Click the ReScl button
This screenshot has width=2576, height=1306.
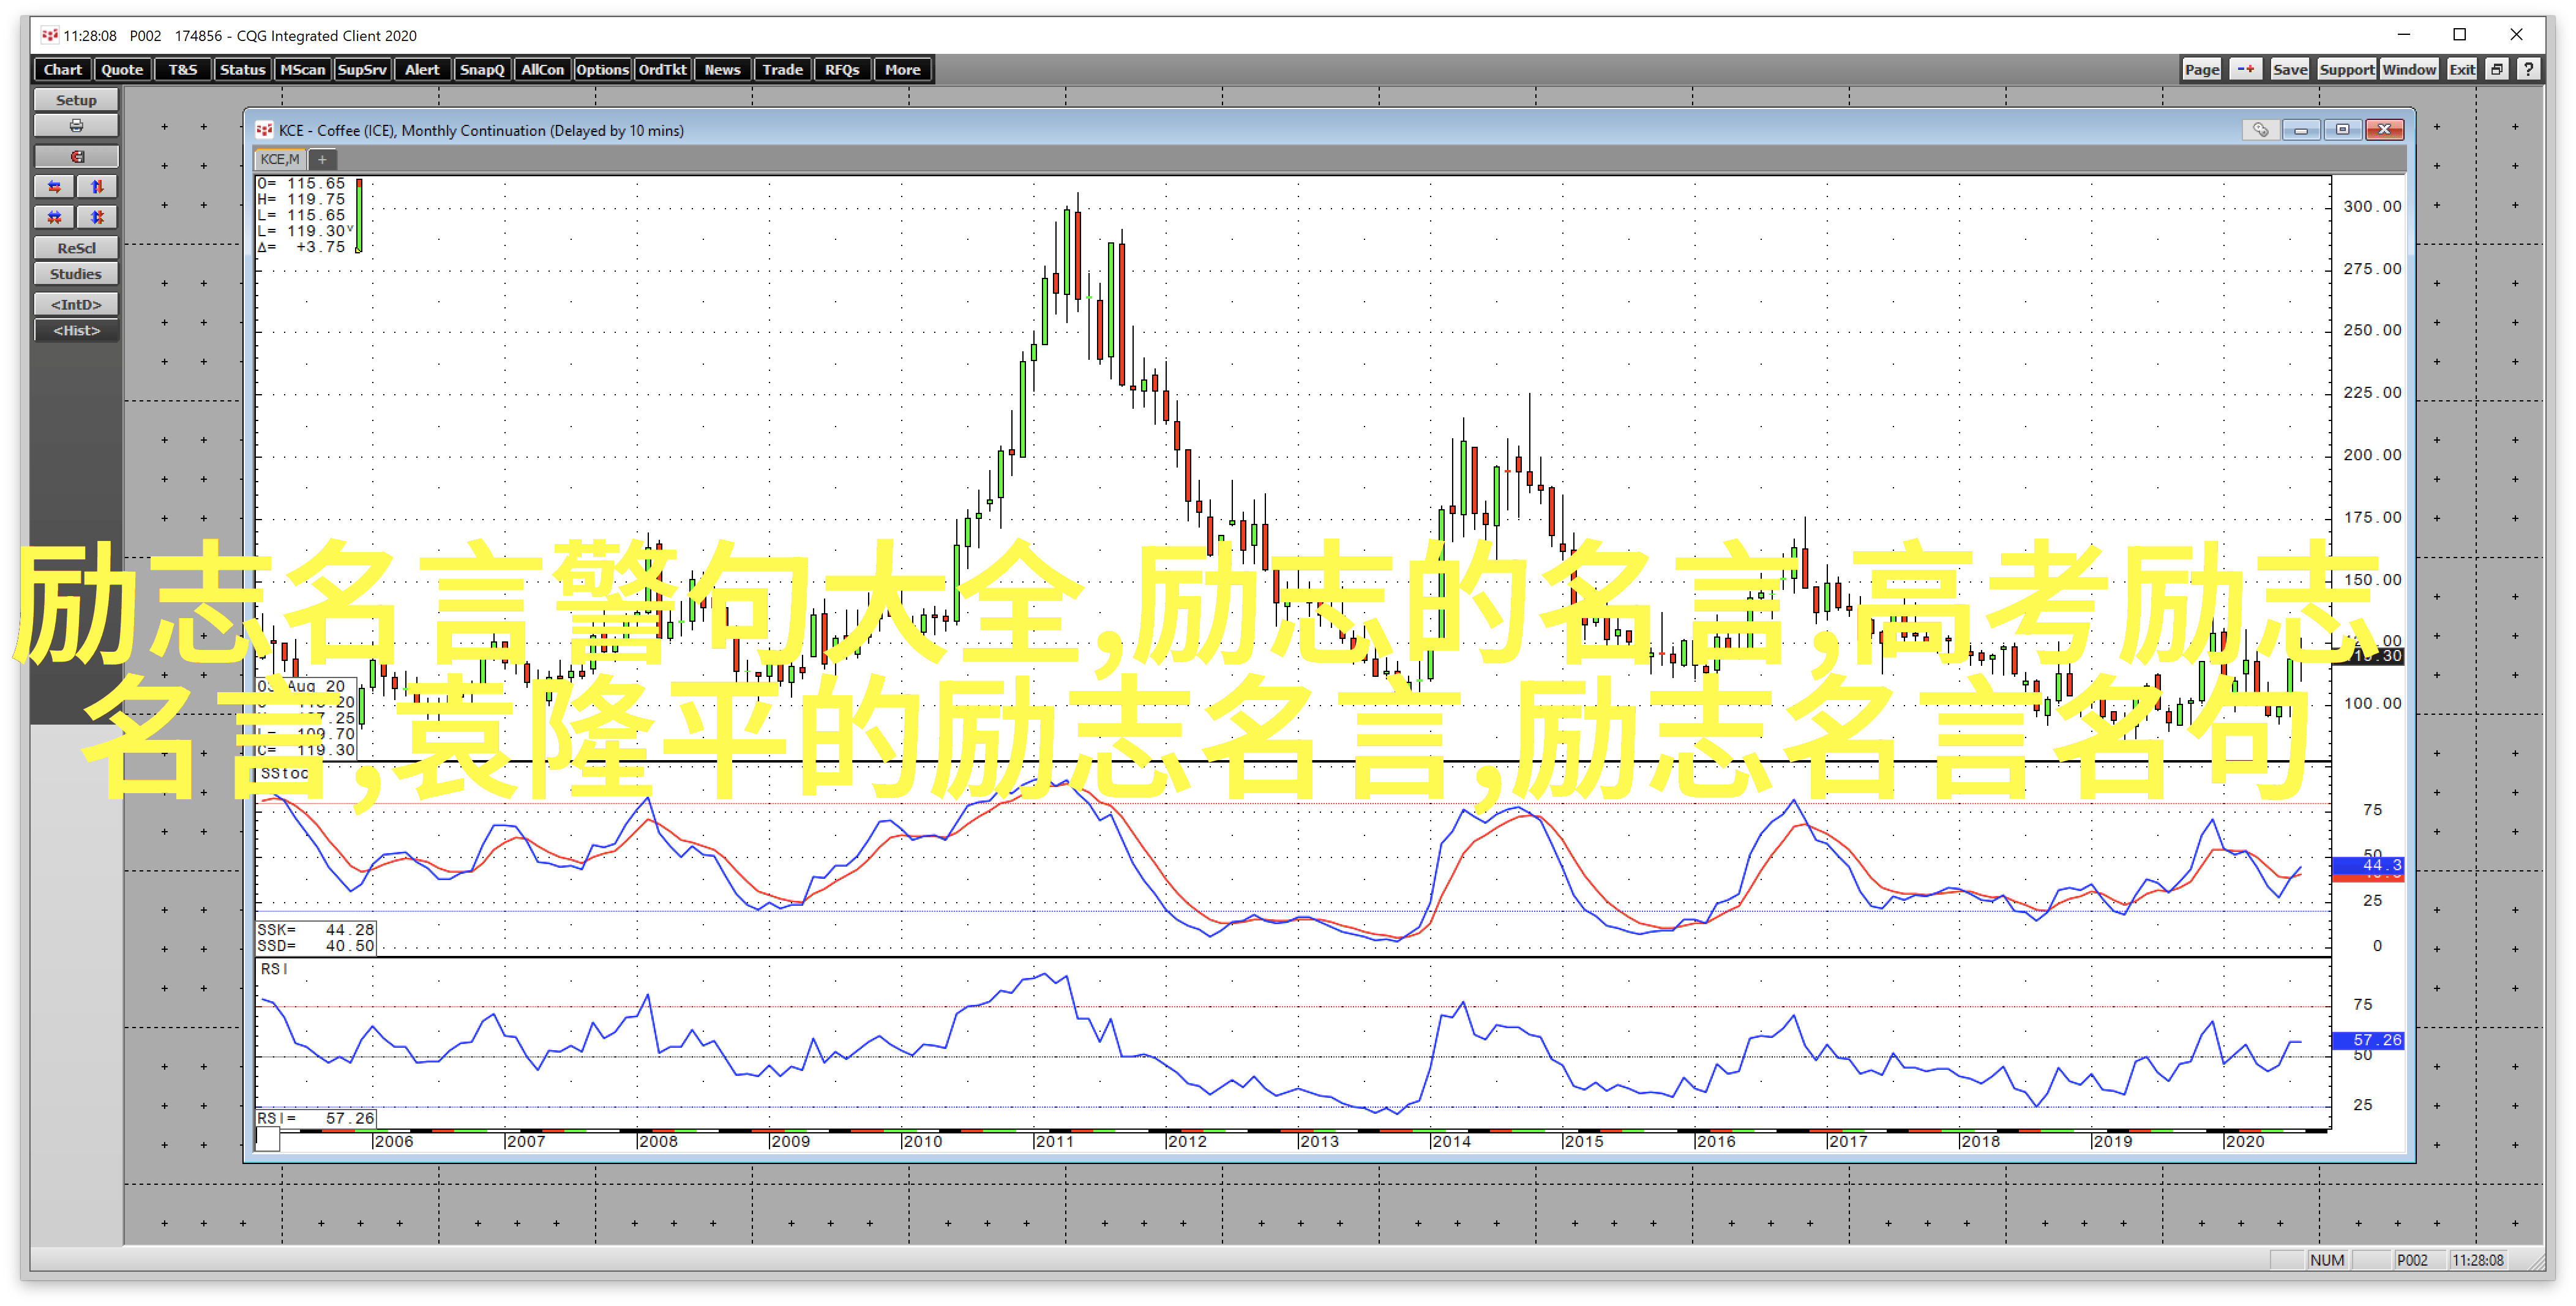(76, 248)
